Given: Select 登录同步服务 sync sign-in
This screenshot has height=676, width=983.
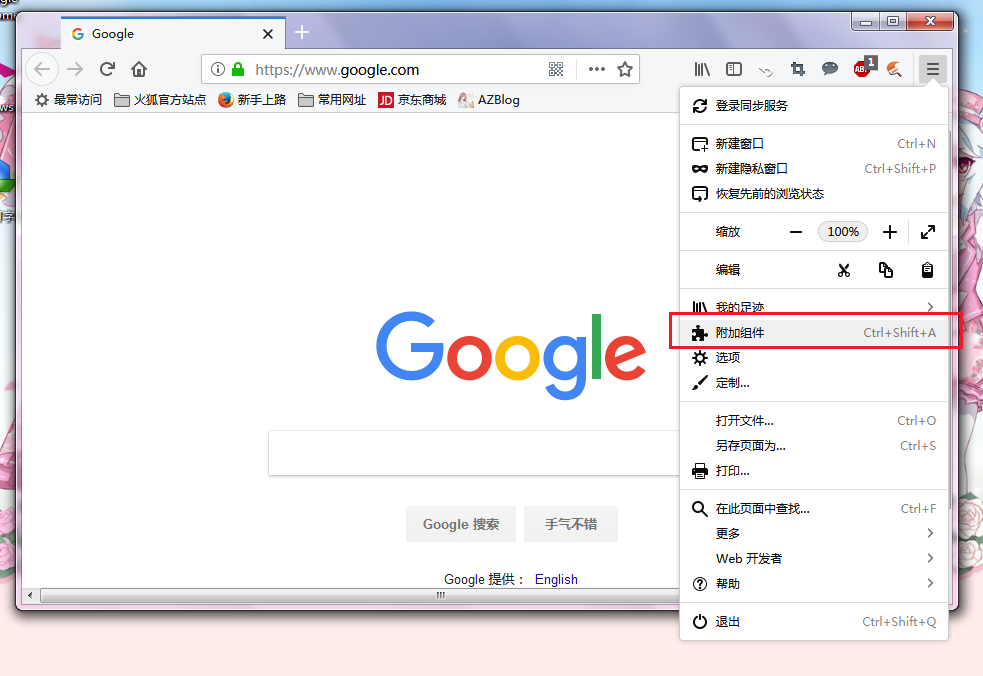Looking at the screenshot, I should (x=814, y=106).
